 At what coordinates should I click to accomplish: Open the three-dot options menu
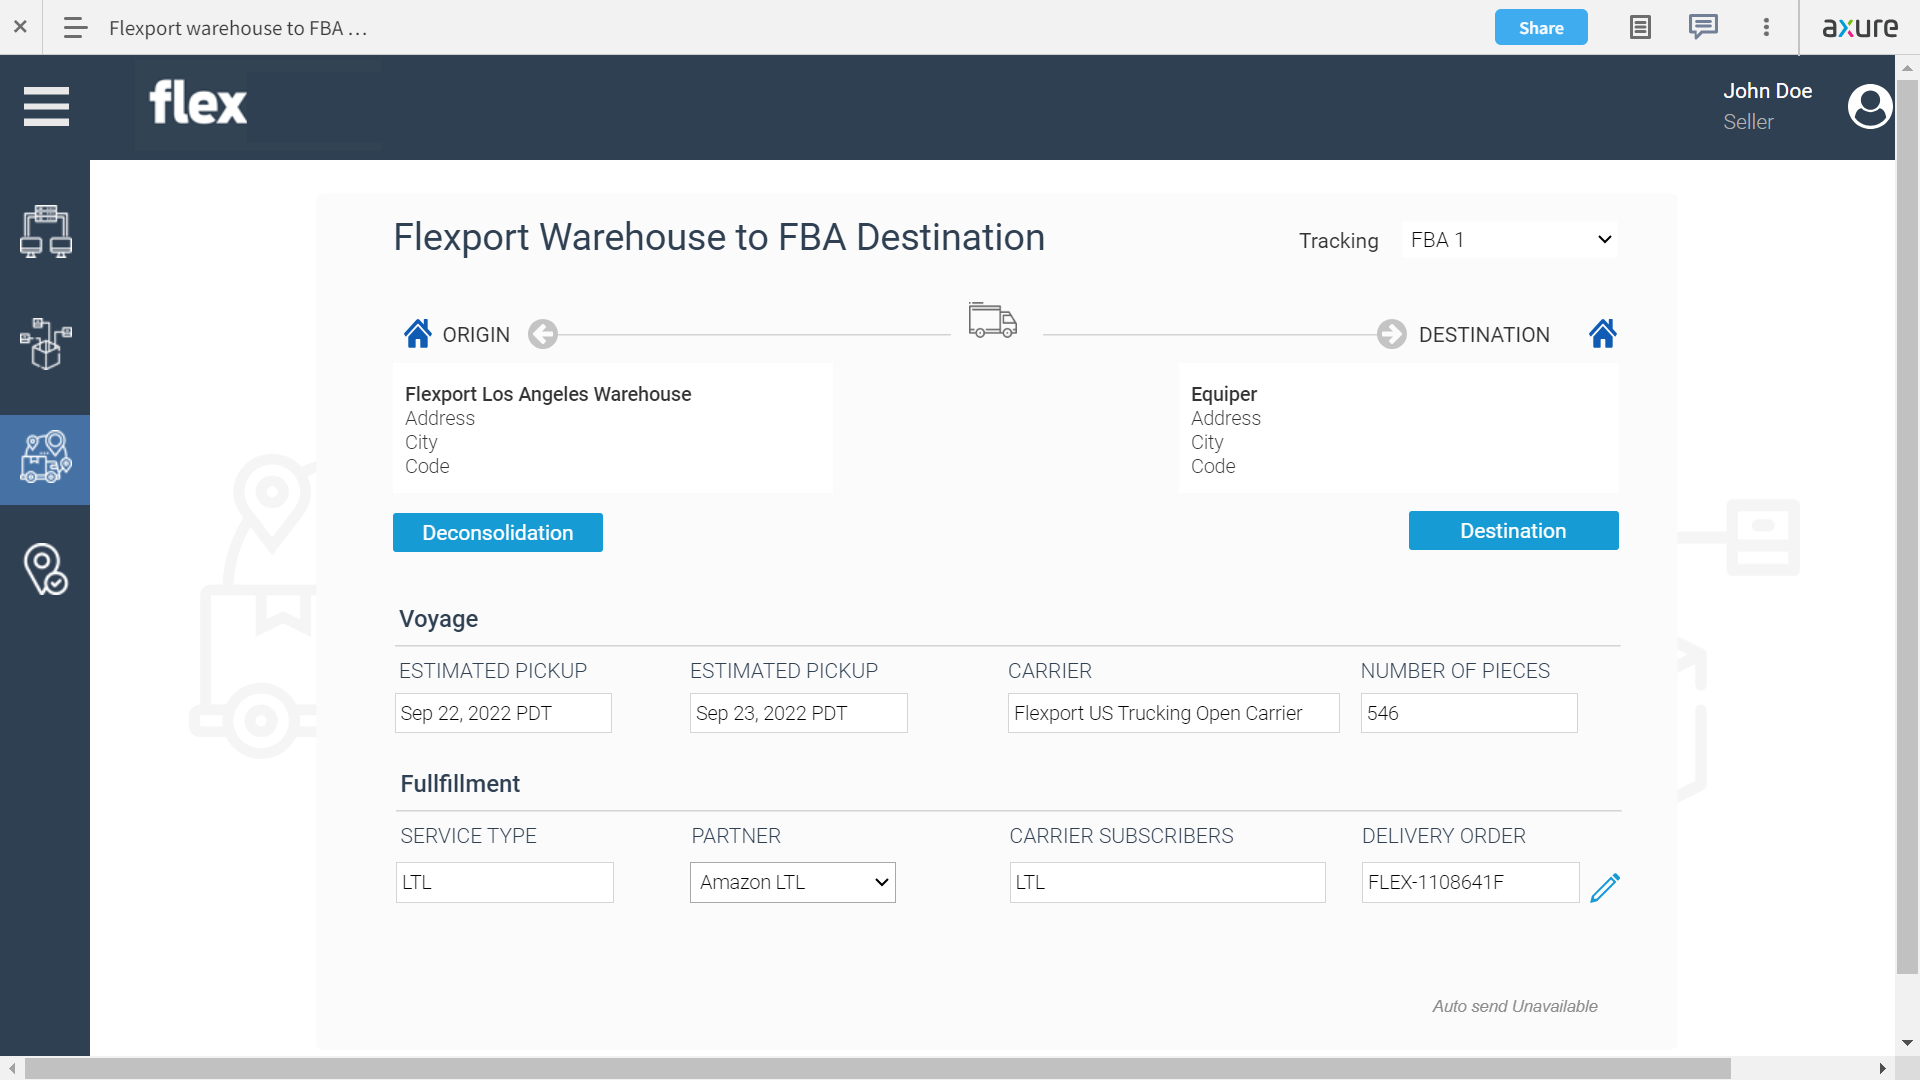pos(1766,27)
